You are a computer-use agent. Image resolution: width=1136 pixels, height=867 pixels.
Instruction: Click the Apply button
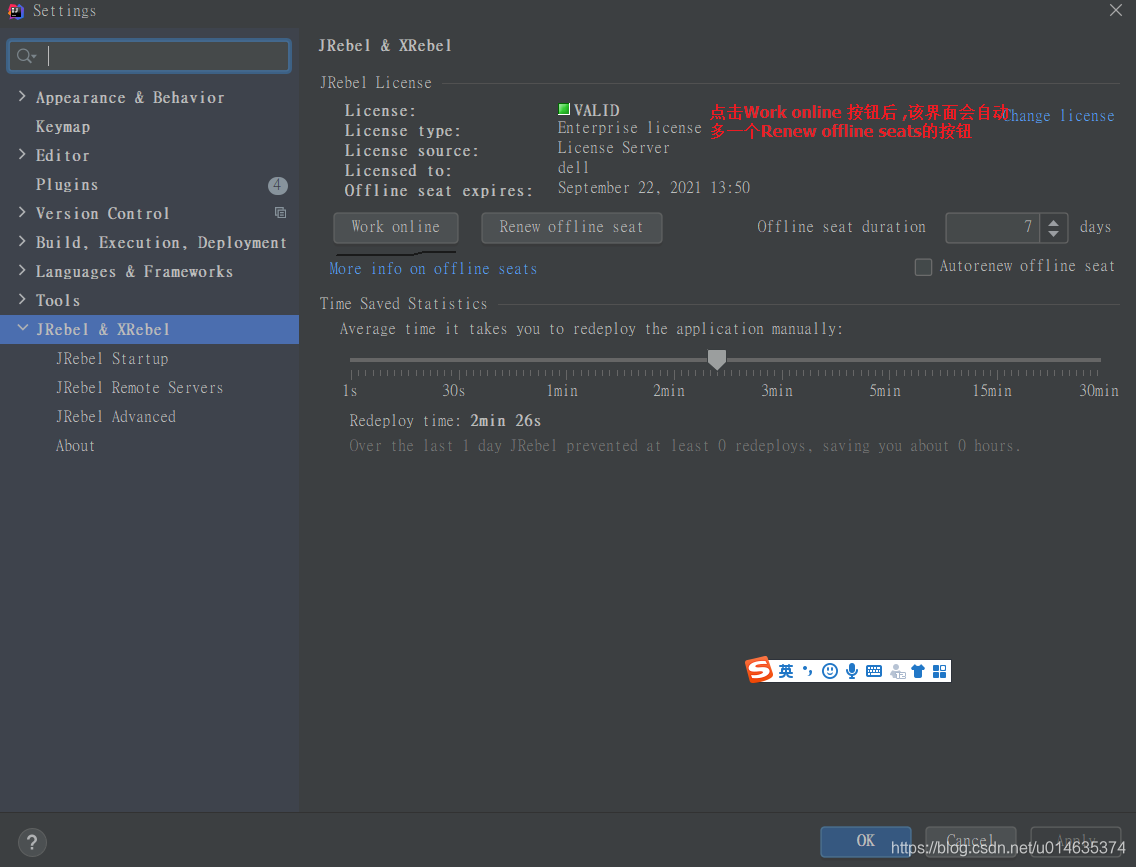(x=1076, y=841)
